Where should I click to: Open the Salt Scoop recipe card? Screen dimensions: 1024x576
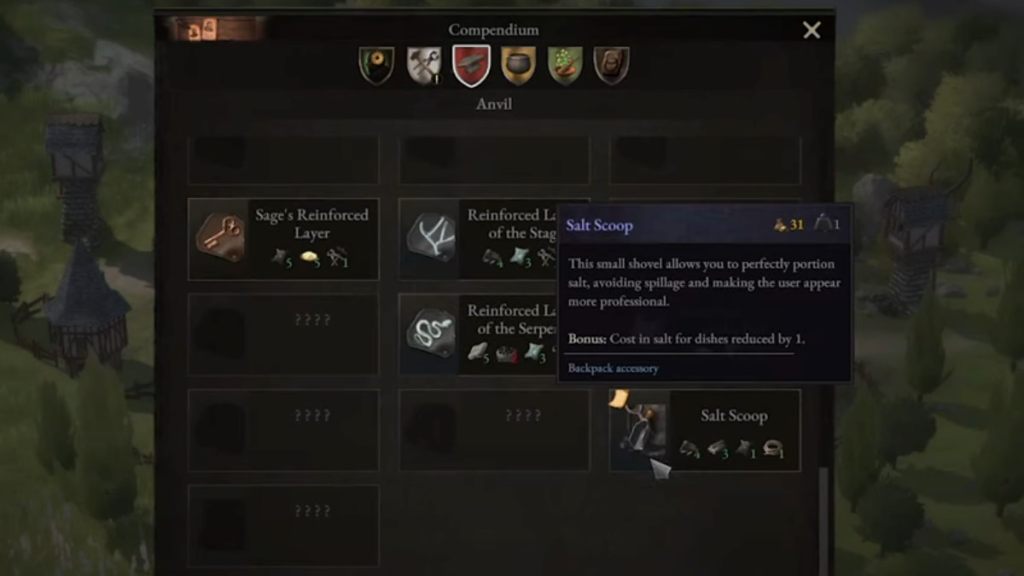coord(705,430)
